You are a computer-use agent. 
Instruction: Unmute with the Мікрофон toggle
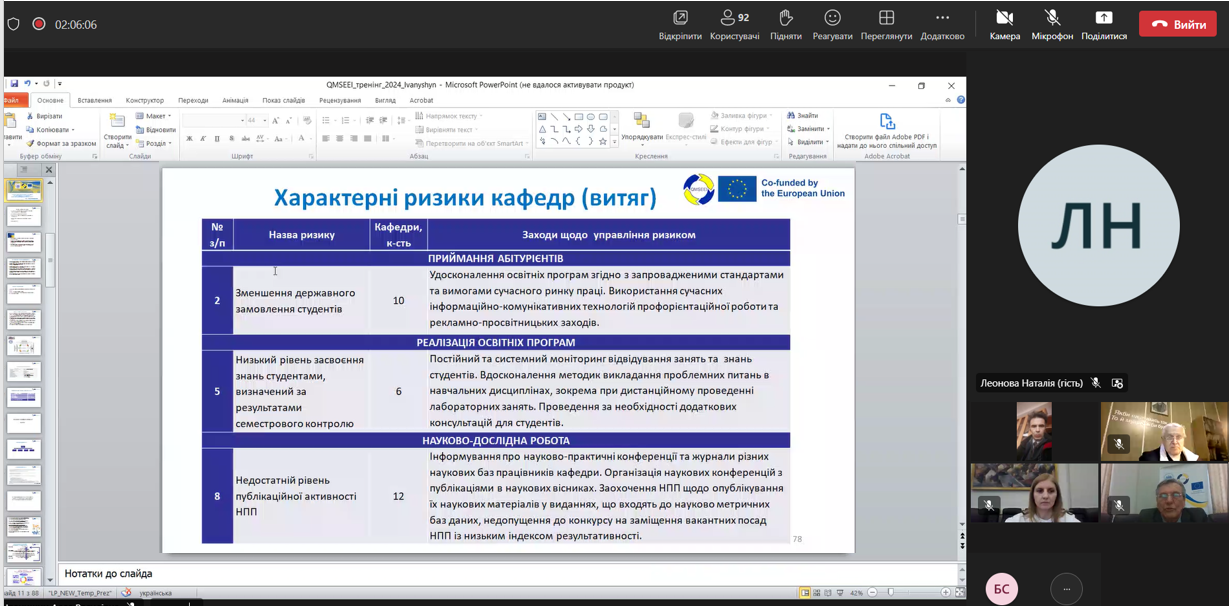click(x=1052, y=18)
